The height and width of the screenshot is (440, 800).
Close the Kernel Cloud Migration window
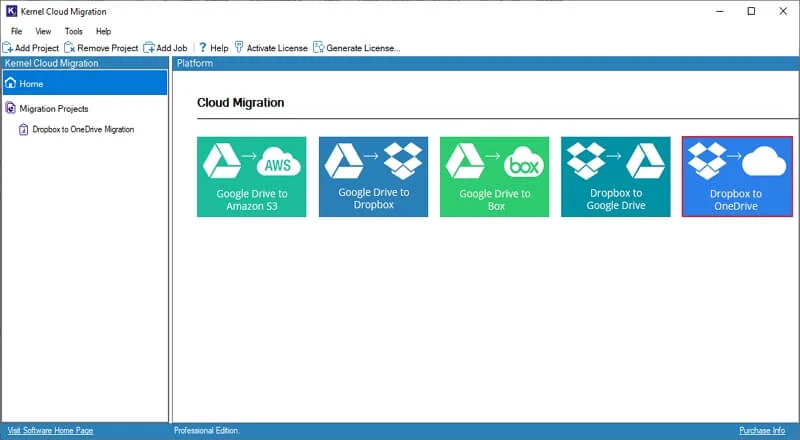coord(783,11)
